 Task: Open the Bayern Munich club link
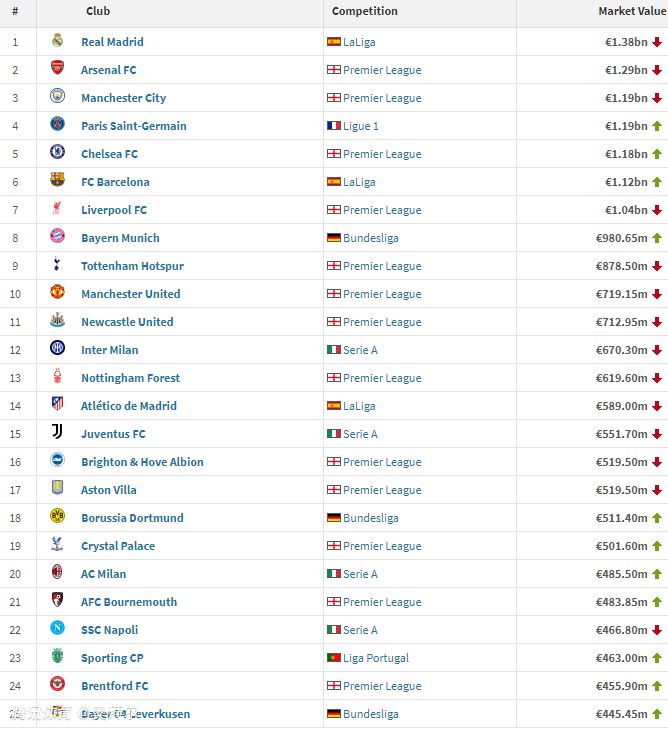click(120, 238)
